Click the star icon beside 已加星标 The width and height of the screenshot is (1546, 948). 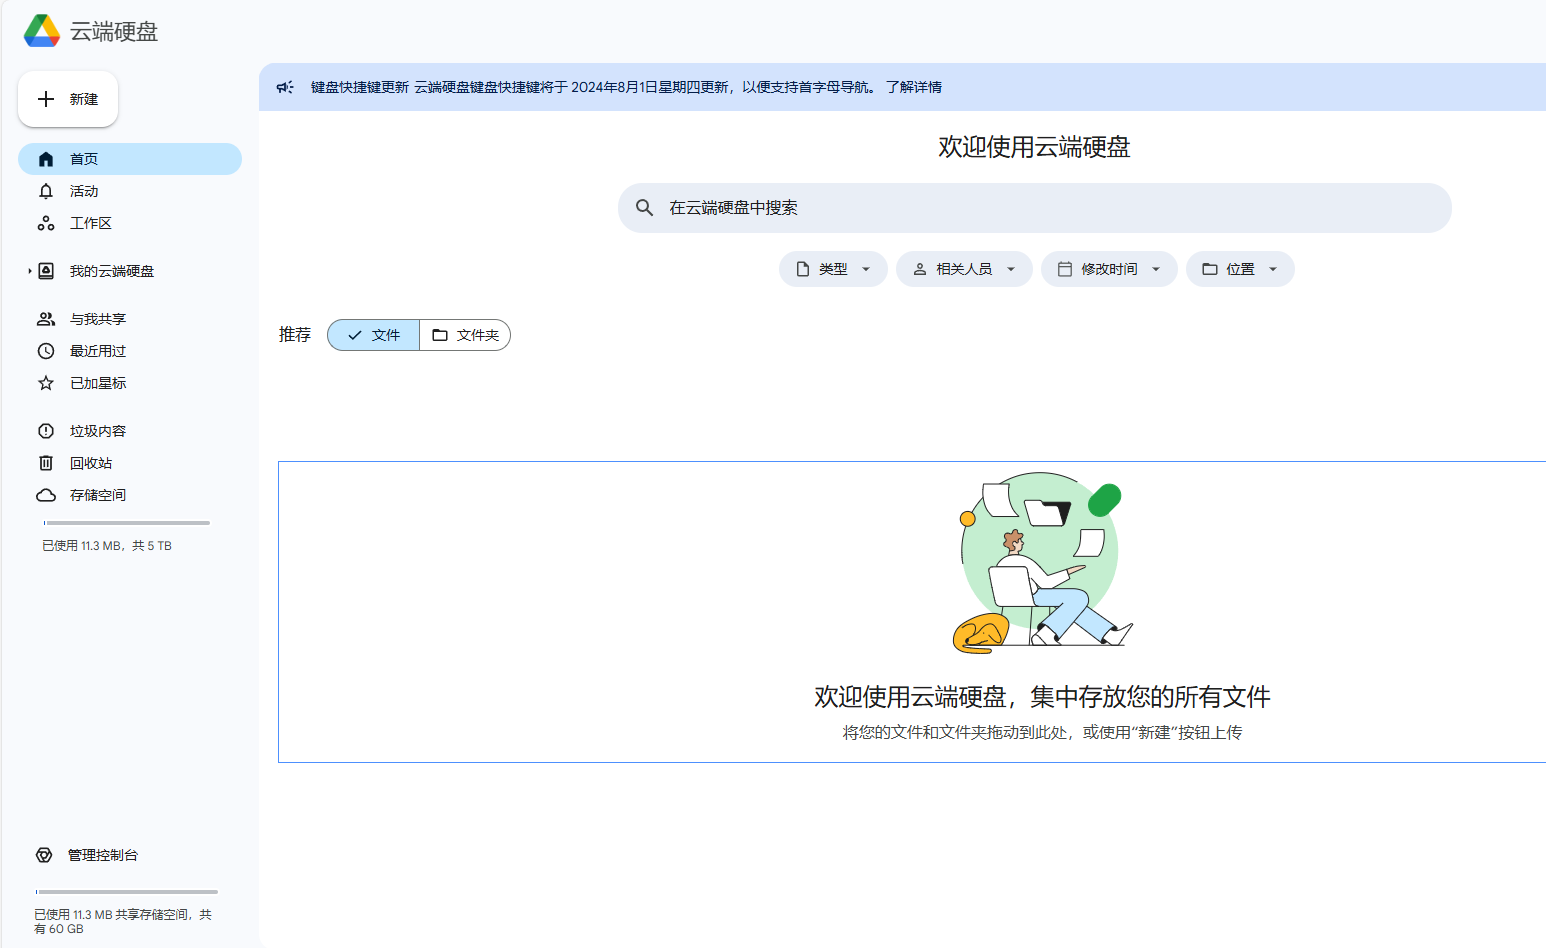click(46, 383)
